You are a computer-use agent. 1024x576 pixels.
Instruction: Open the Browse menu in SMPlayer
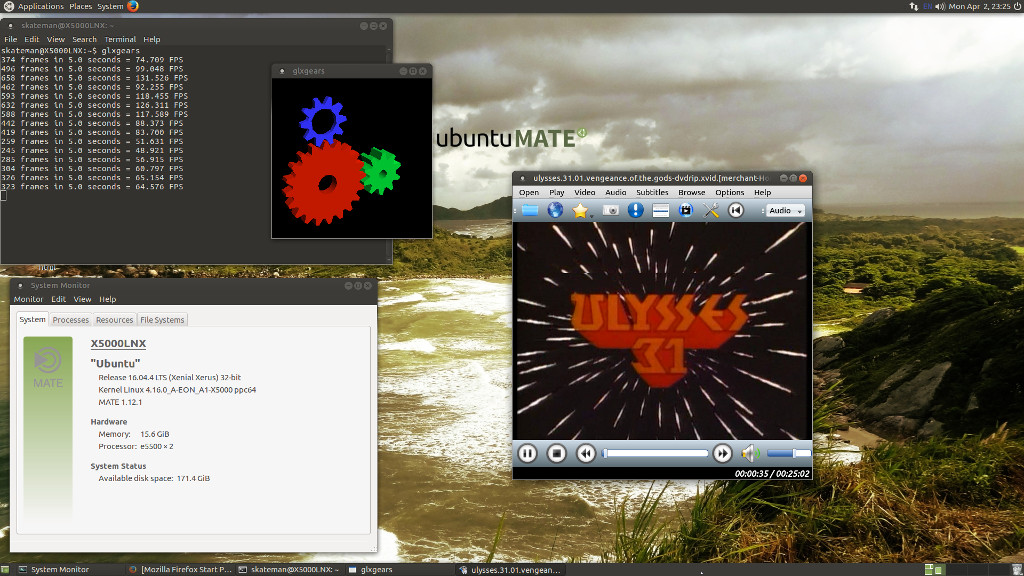click(692, 193)
